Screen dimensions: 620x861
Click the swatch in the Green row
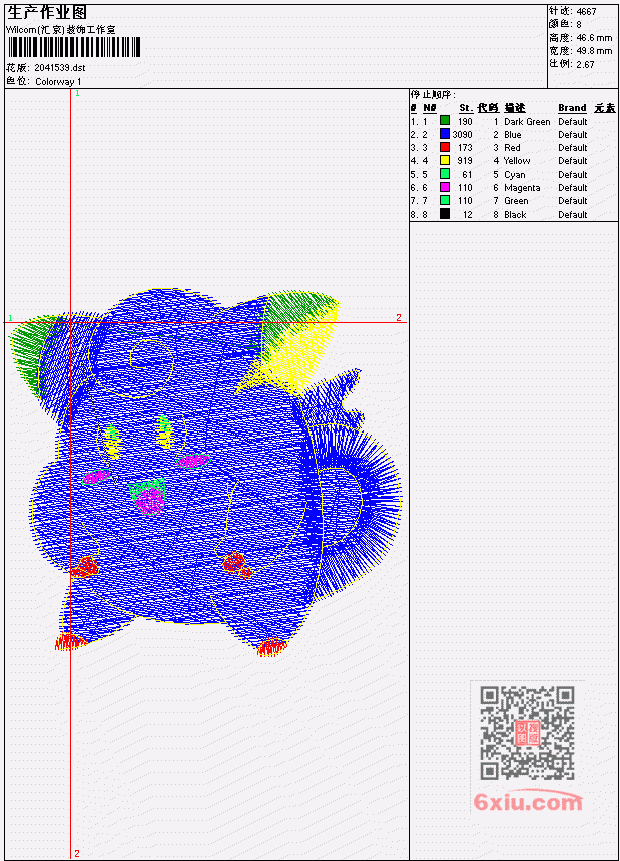point(445,200)
